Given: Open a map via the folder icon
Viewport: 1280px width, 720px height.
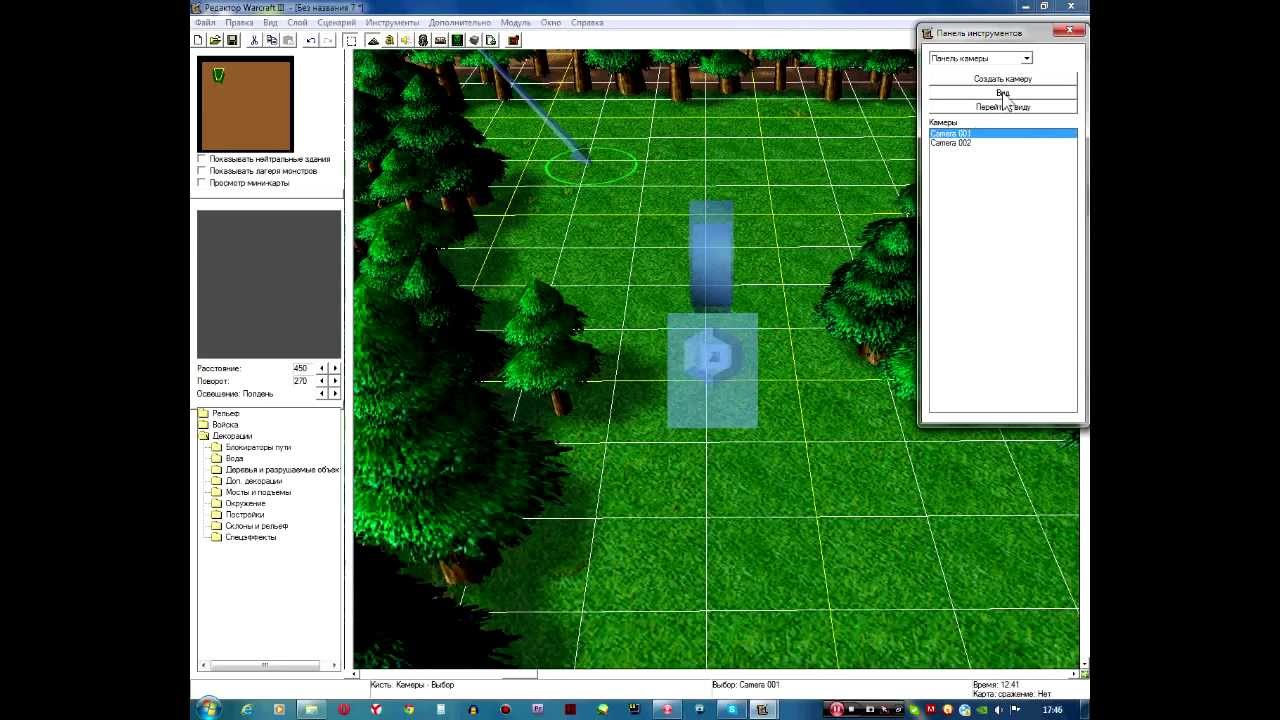Looking at the screenshot, I should [215, 40].
